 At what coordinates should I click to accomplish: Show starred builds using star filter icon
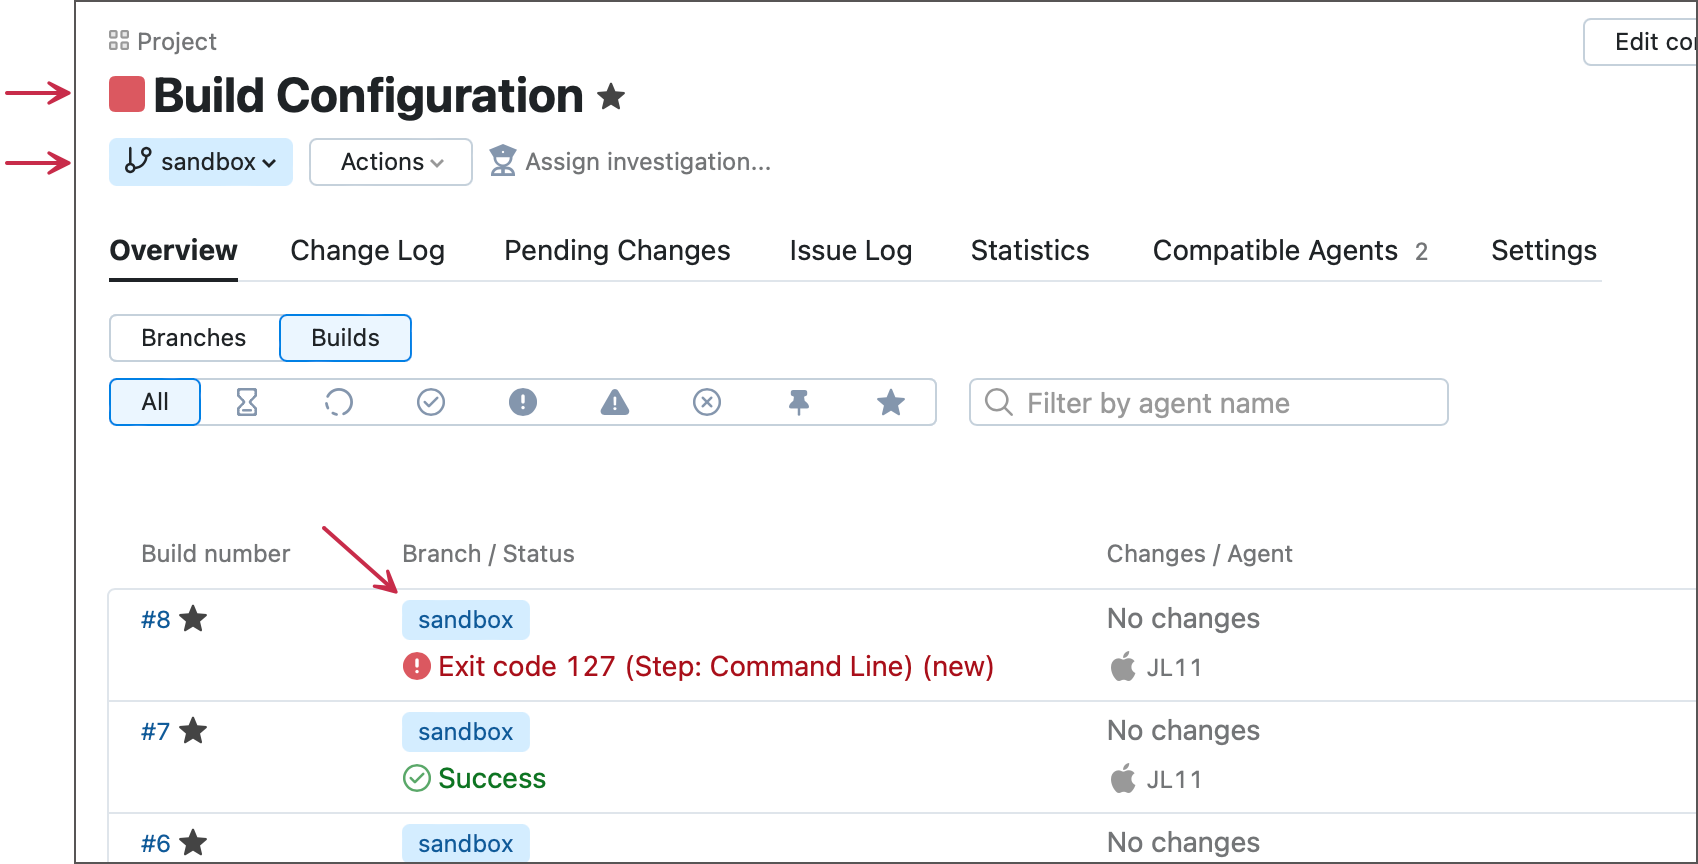891,402
